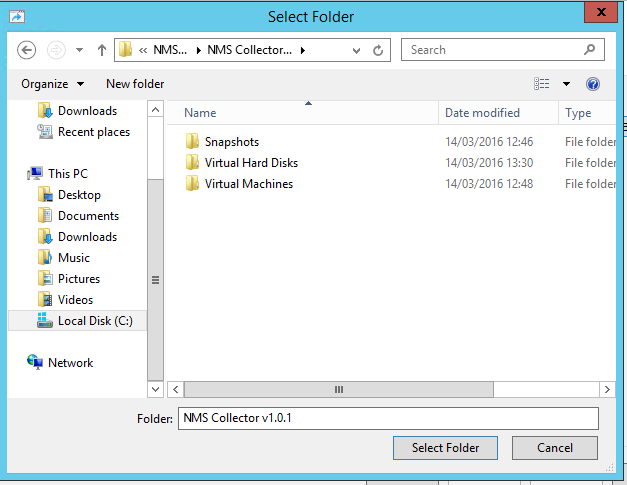Open the Organize menu
Screen dimensions: 627x485
[x=53, y=84]
